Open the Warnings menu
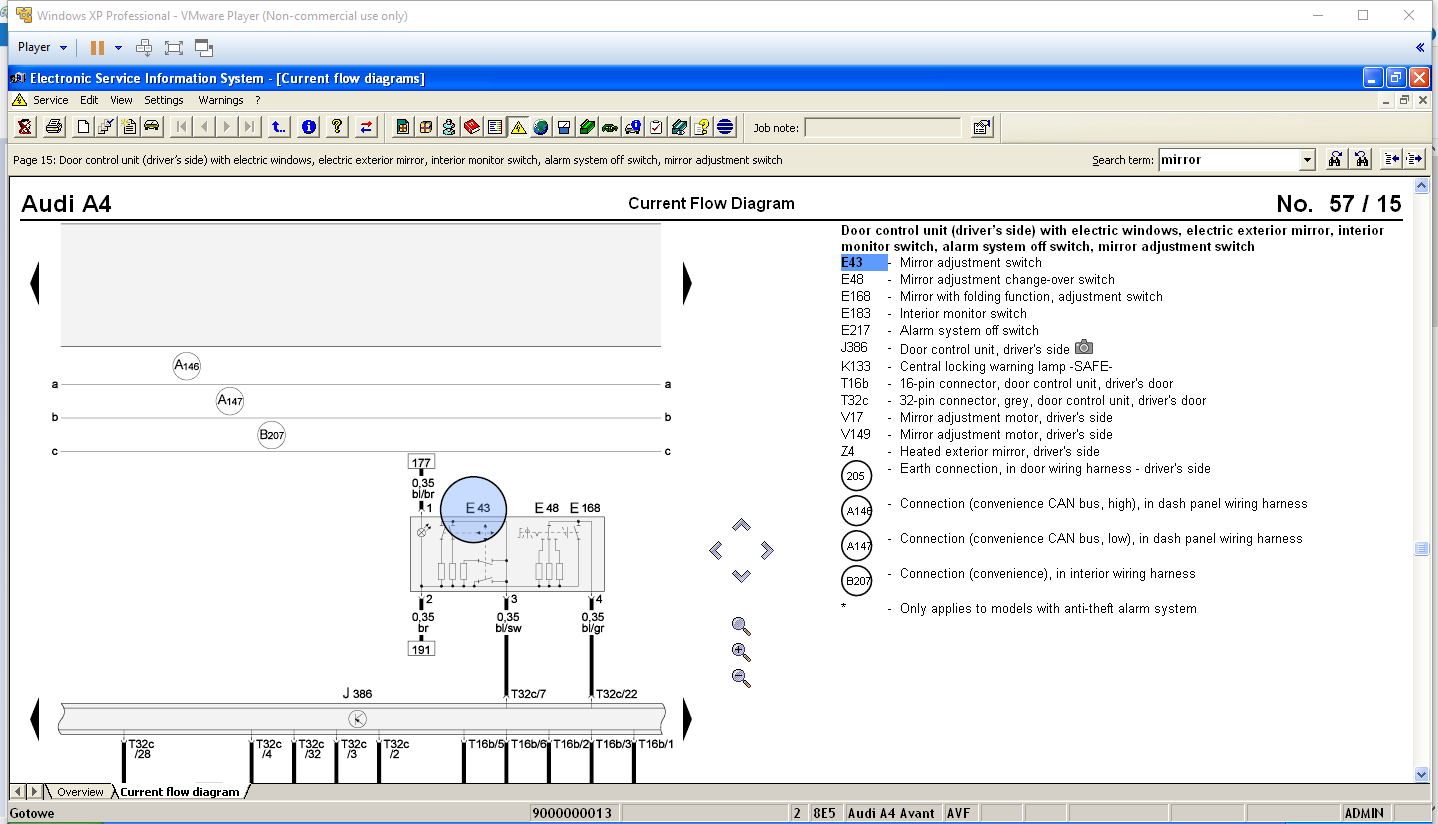Viewport: 1438px width, 824px height. 220,100
